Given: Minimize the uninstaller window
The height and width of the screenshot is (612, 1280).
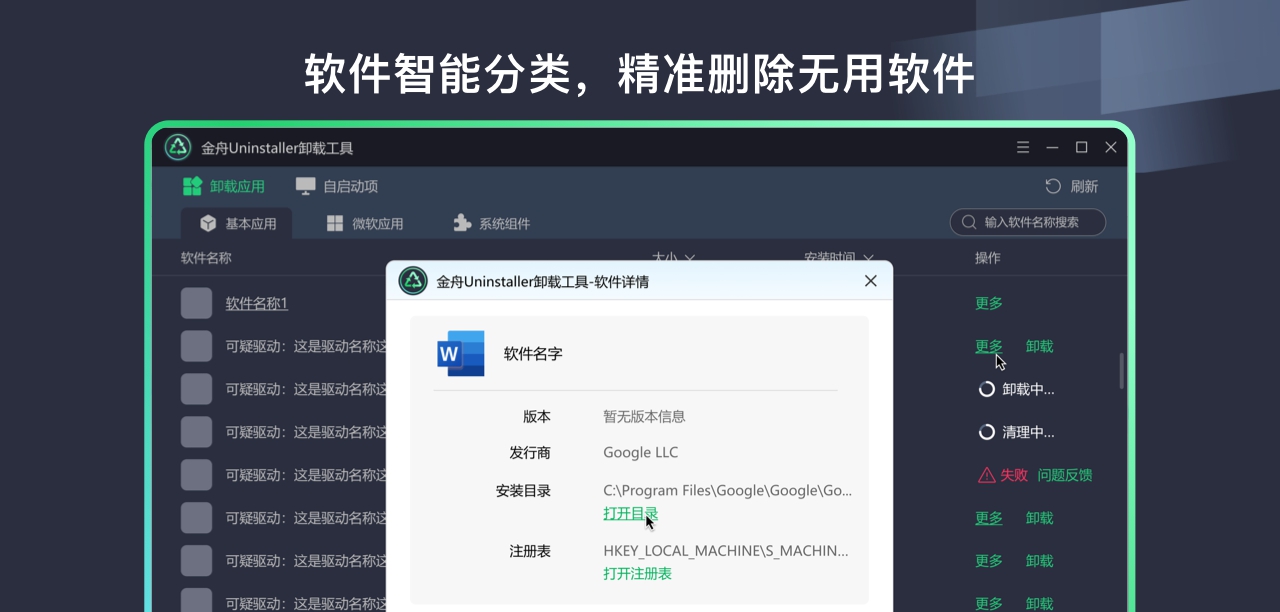Looking at the screenshot, I should point(1052,147).
